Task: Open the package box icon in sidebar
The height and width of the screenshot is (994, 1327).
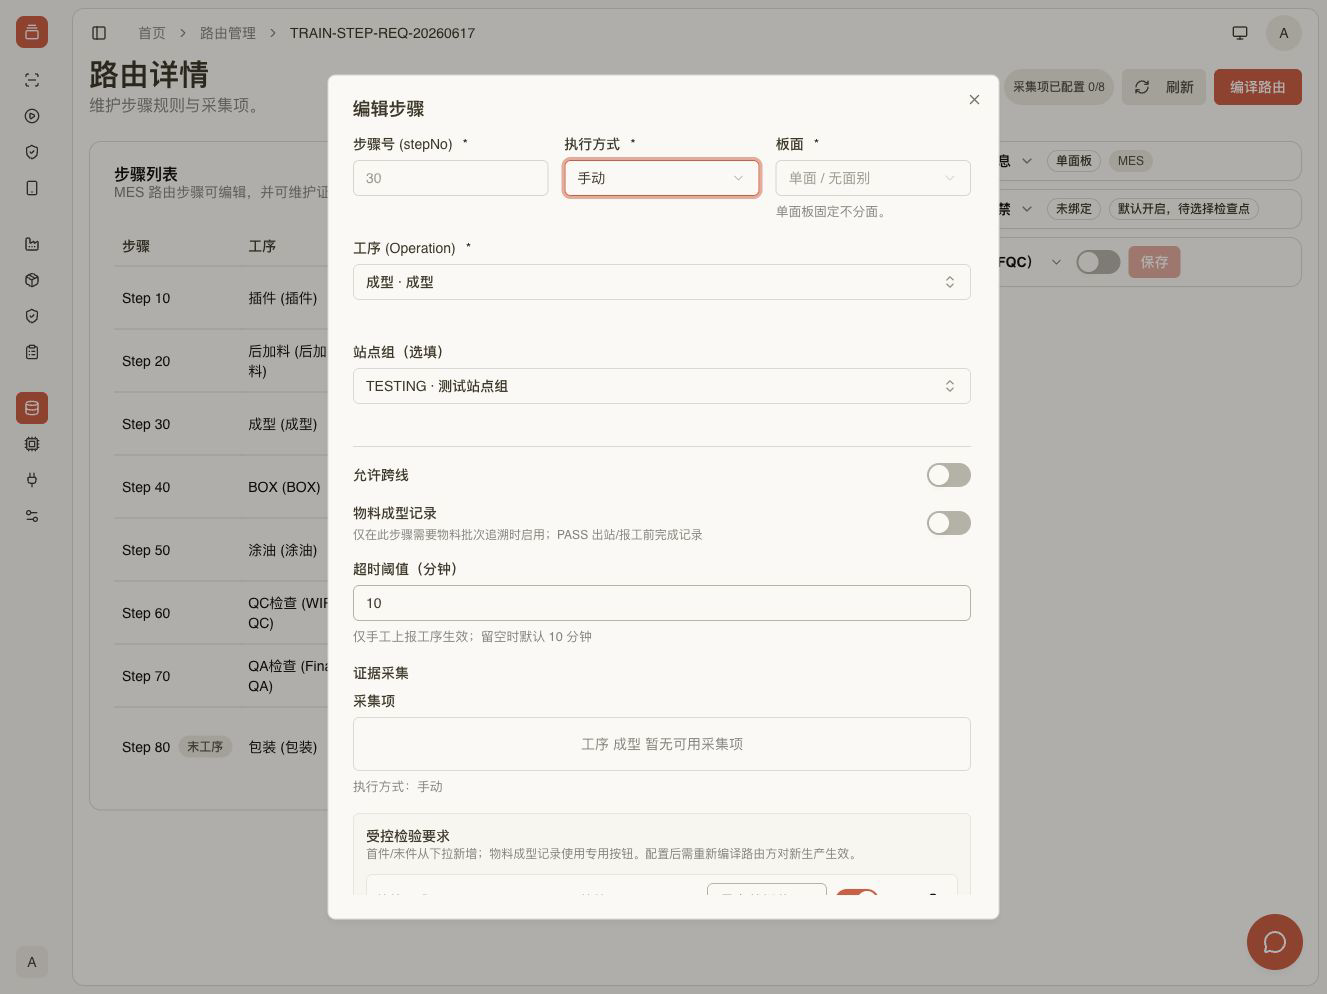Action: point(32,280)
